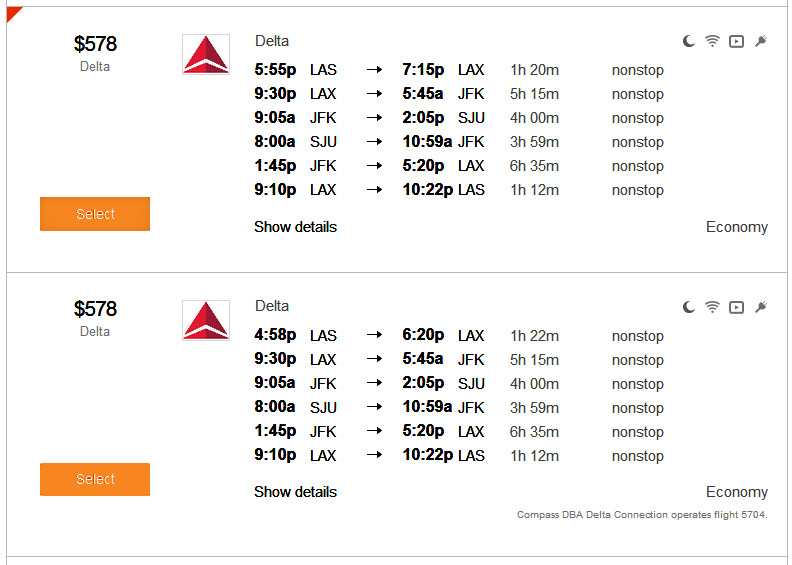Expand Show details for first itinerary
This screenshot has width=792, height=565.
(295, 227)
